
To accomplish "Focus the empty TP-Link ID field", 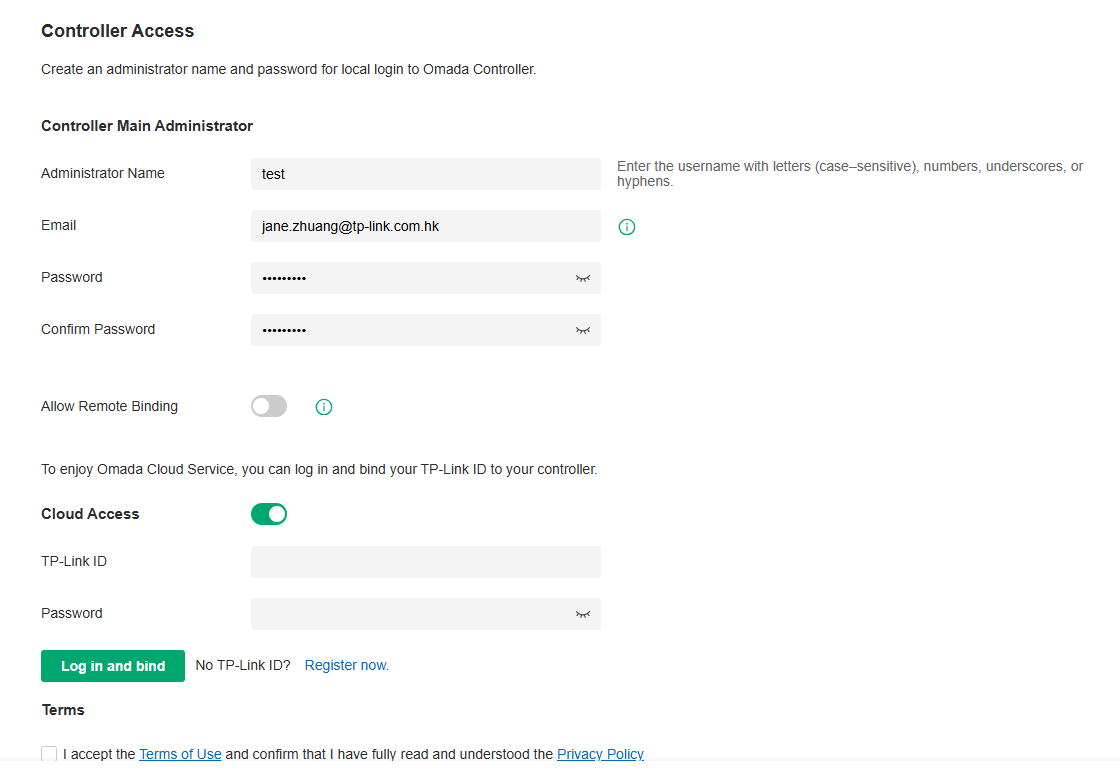I will coord(425,562).
